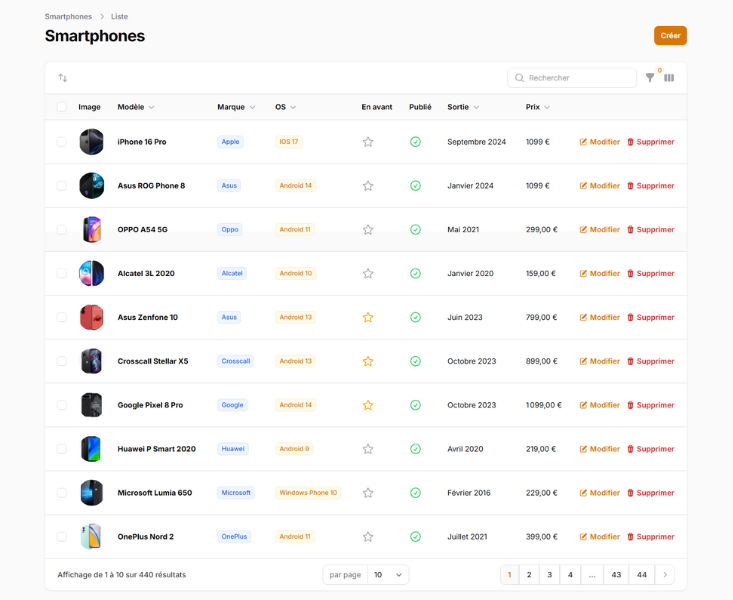Sort by Prix column

pos(538,107)
